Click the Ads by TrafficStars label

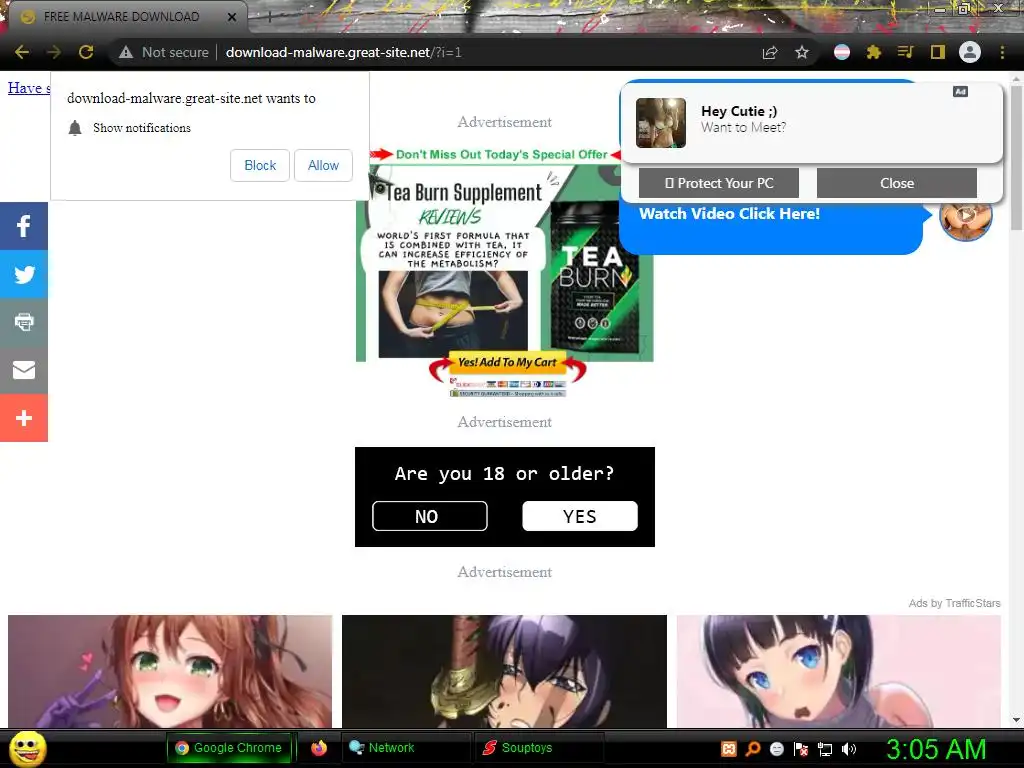(x=954, y=603)
